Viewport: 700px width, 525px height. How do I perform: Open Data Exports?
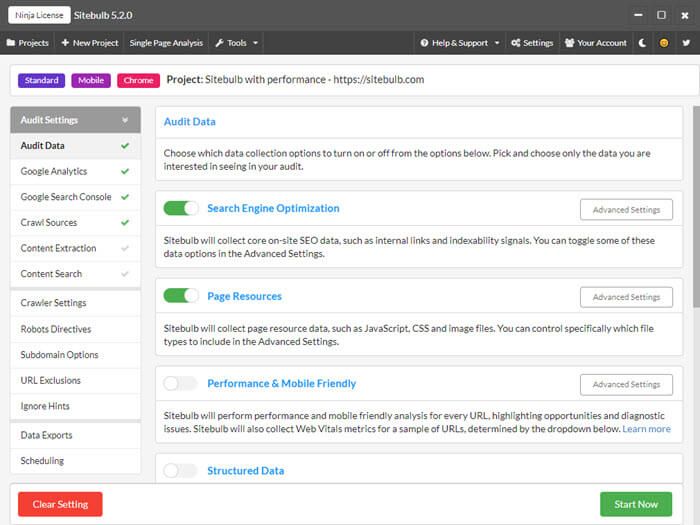[x=75, y=435]
